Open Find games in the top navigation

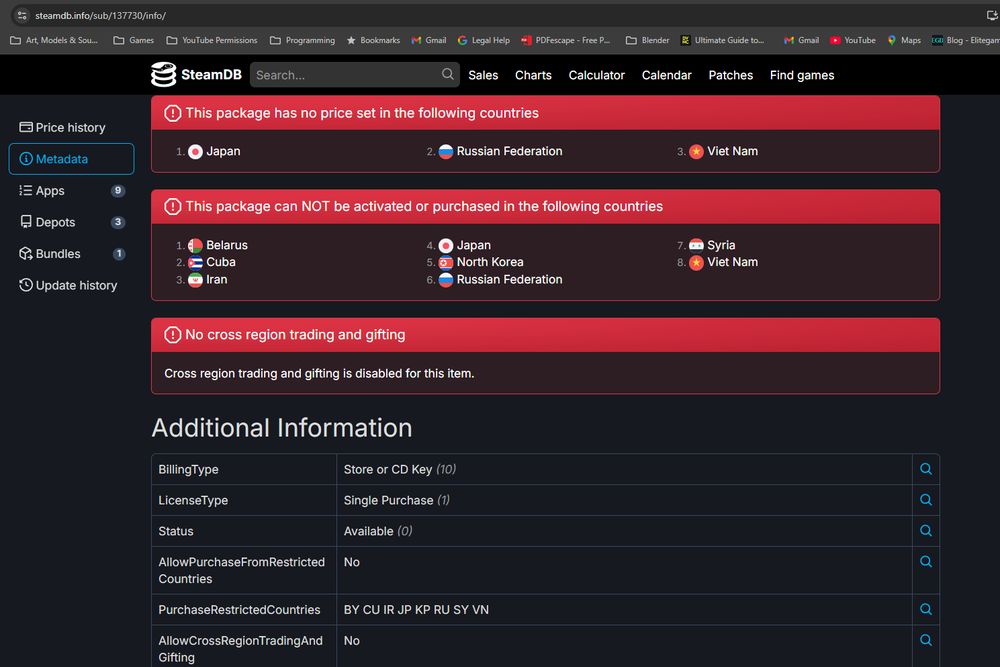[802, 75]
